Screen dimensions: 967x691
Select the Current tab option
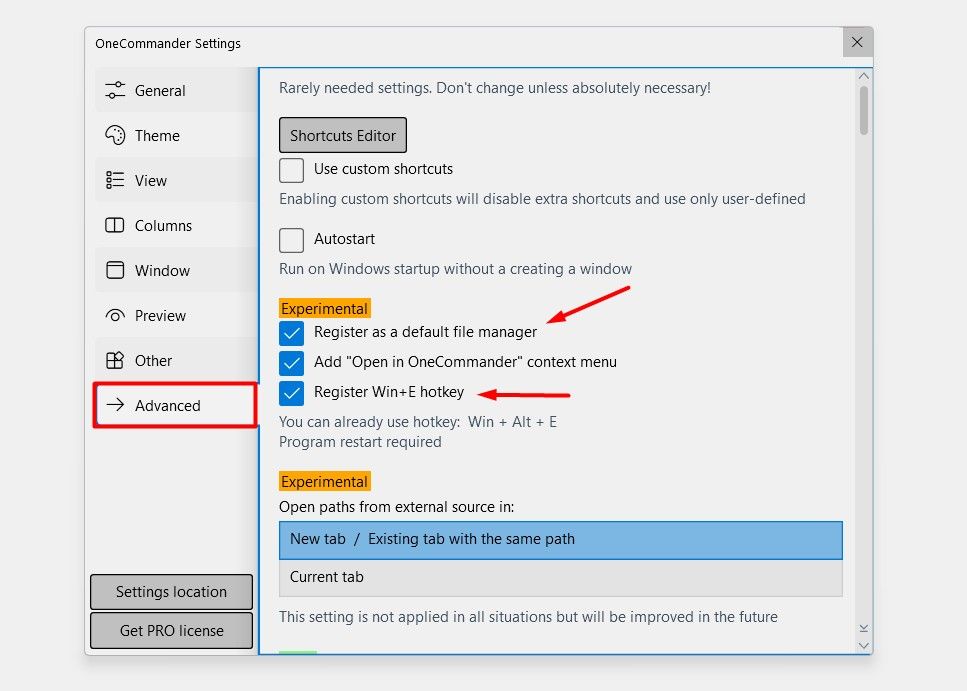[x=560, y=577]
